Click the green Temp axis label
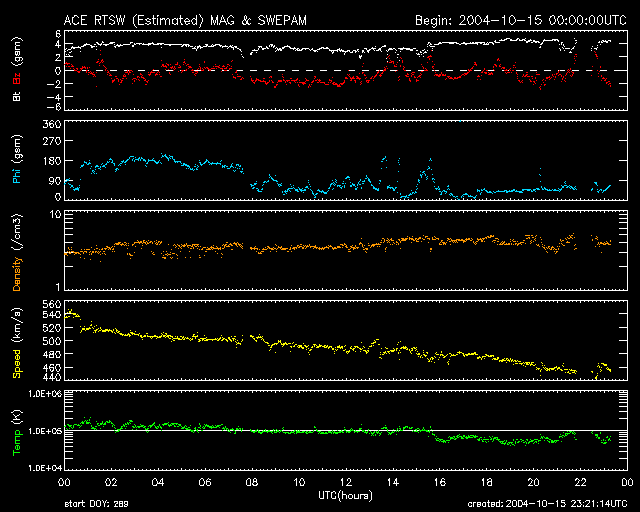 click(17, 443)
